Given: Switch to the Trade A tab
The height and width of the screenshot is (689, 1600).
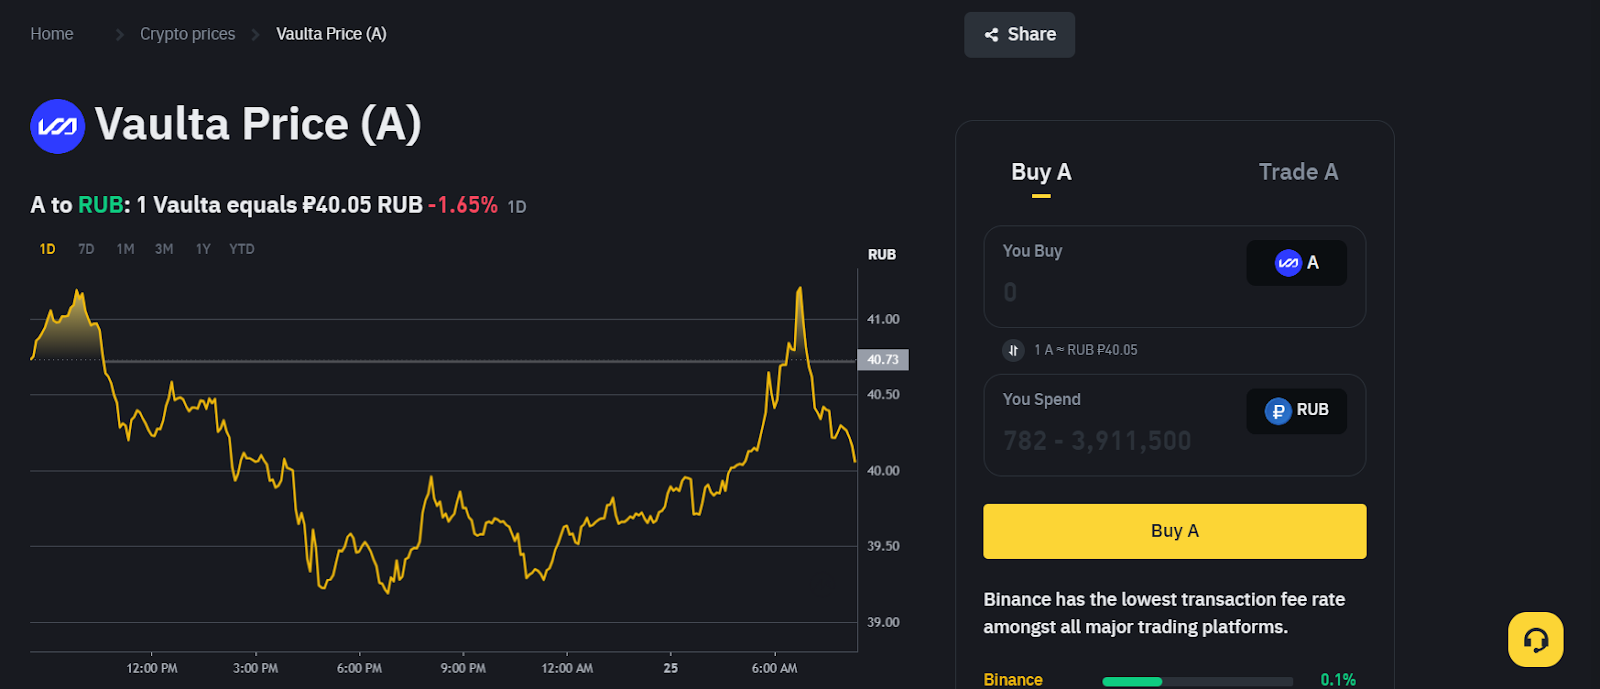Looking at the screenshot, I should [1298, 172].
